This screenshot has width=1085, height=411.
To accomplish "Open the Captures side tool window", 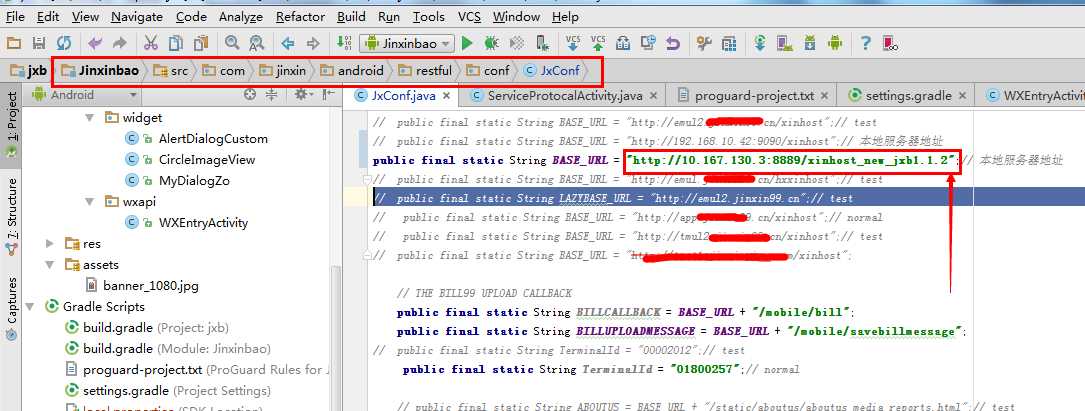I will pyautogui.click(x=12, y=310).
